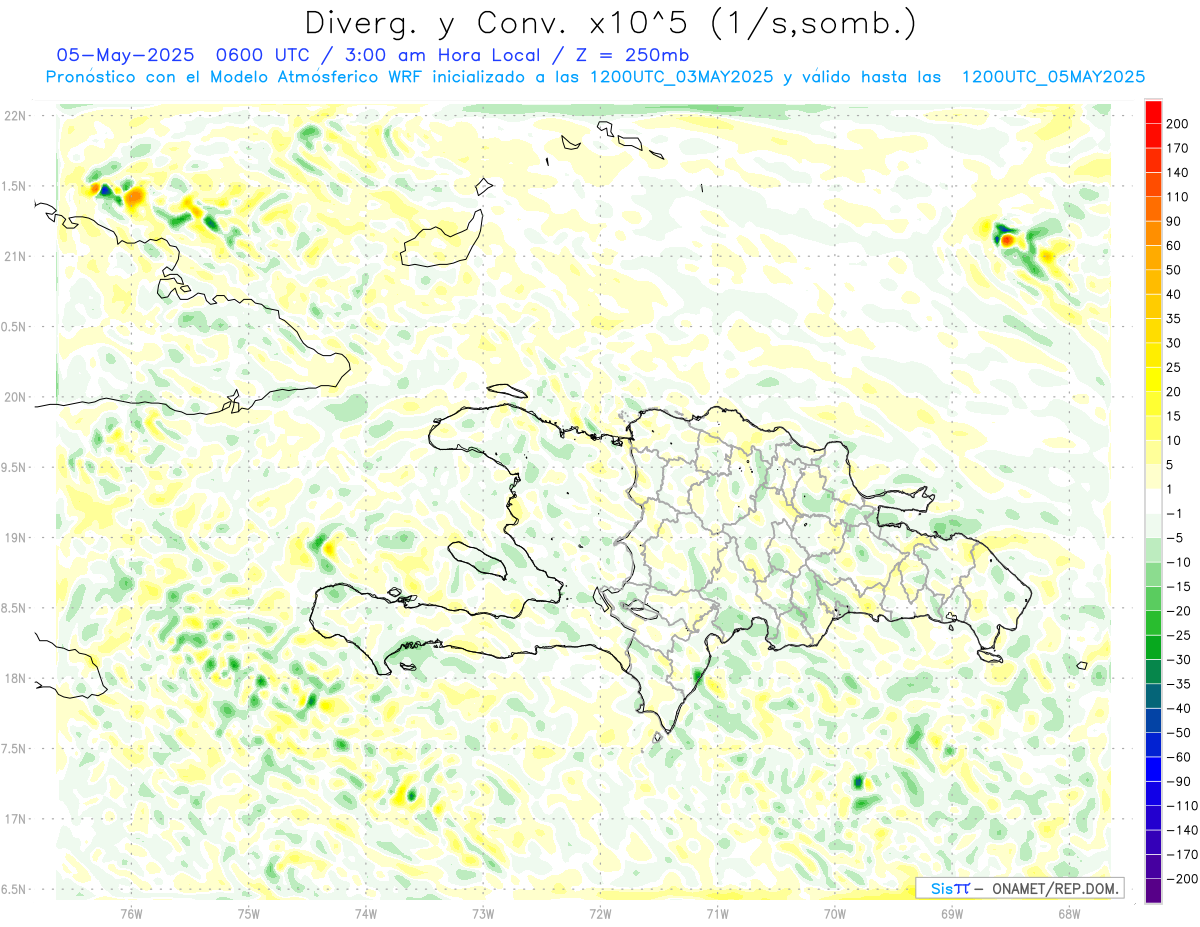The width and height of the screenshot is (1200, 927).
Task: Click the SisPI logo in credit box
Action: point(950,888)
